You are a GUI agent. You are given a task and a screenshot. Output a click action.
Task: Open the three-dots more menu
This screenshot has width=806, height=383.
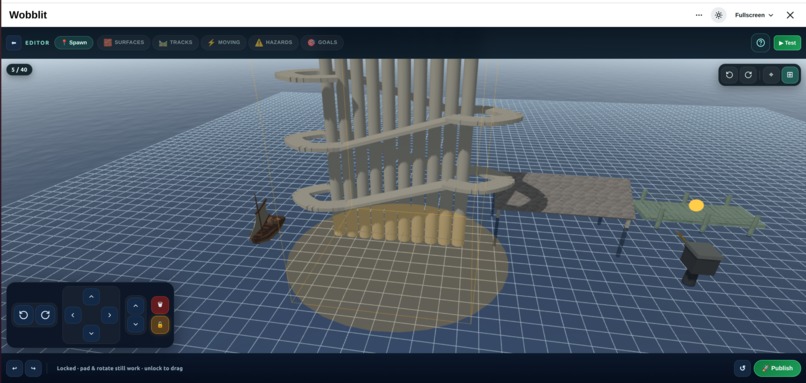(699, 15)
